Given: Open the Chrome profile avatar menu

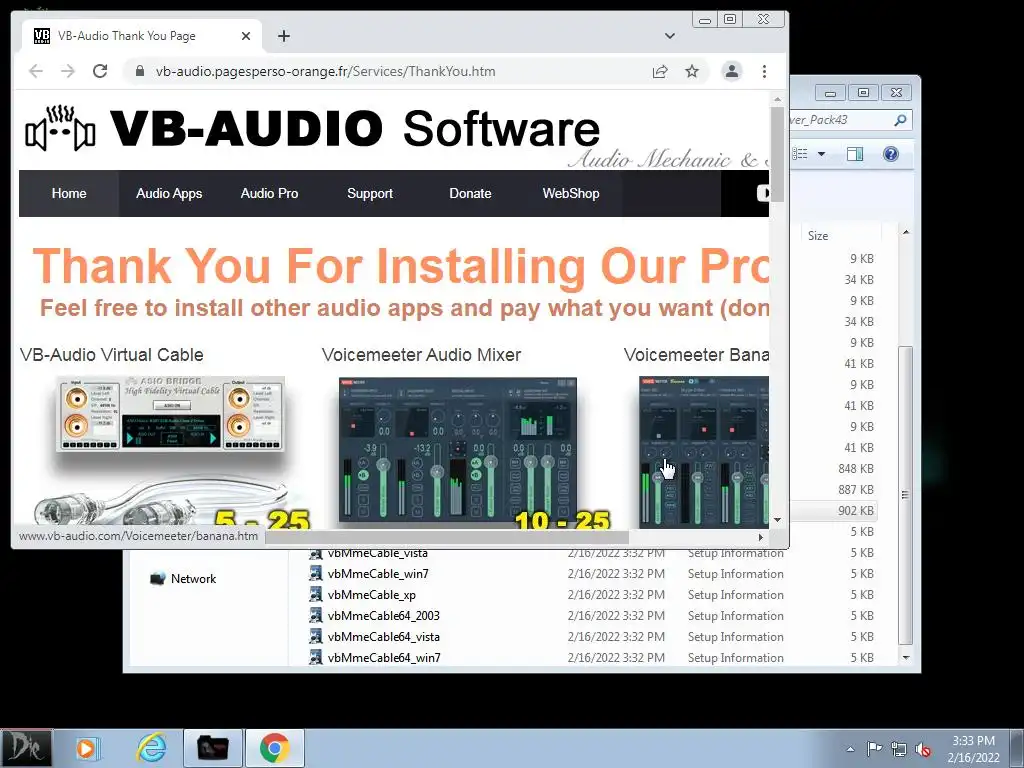Looking at the screenshot, I should click(x=732, y=71).
